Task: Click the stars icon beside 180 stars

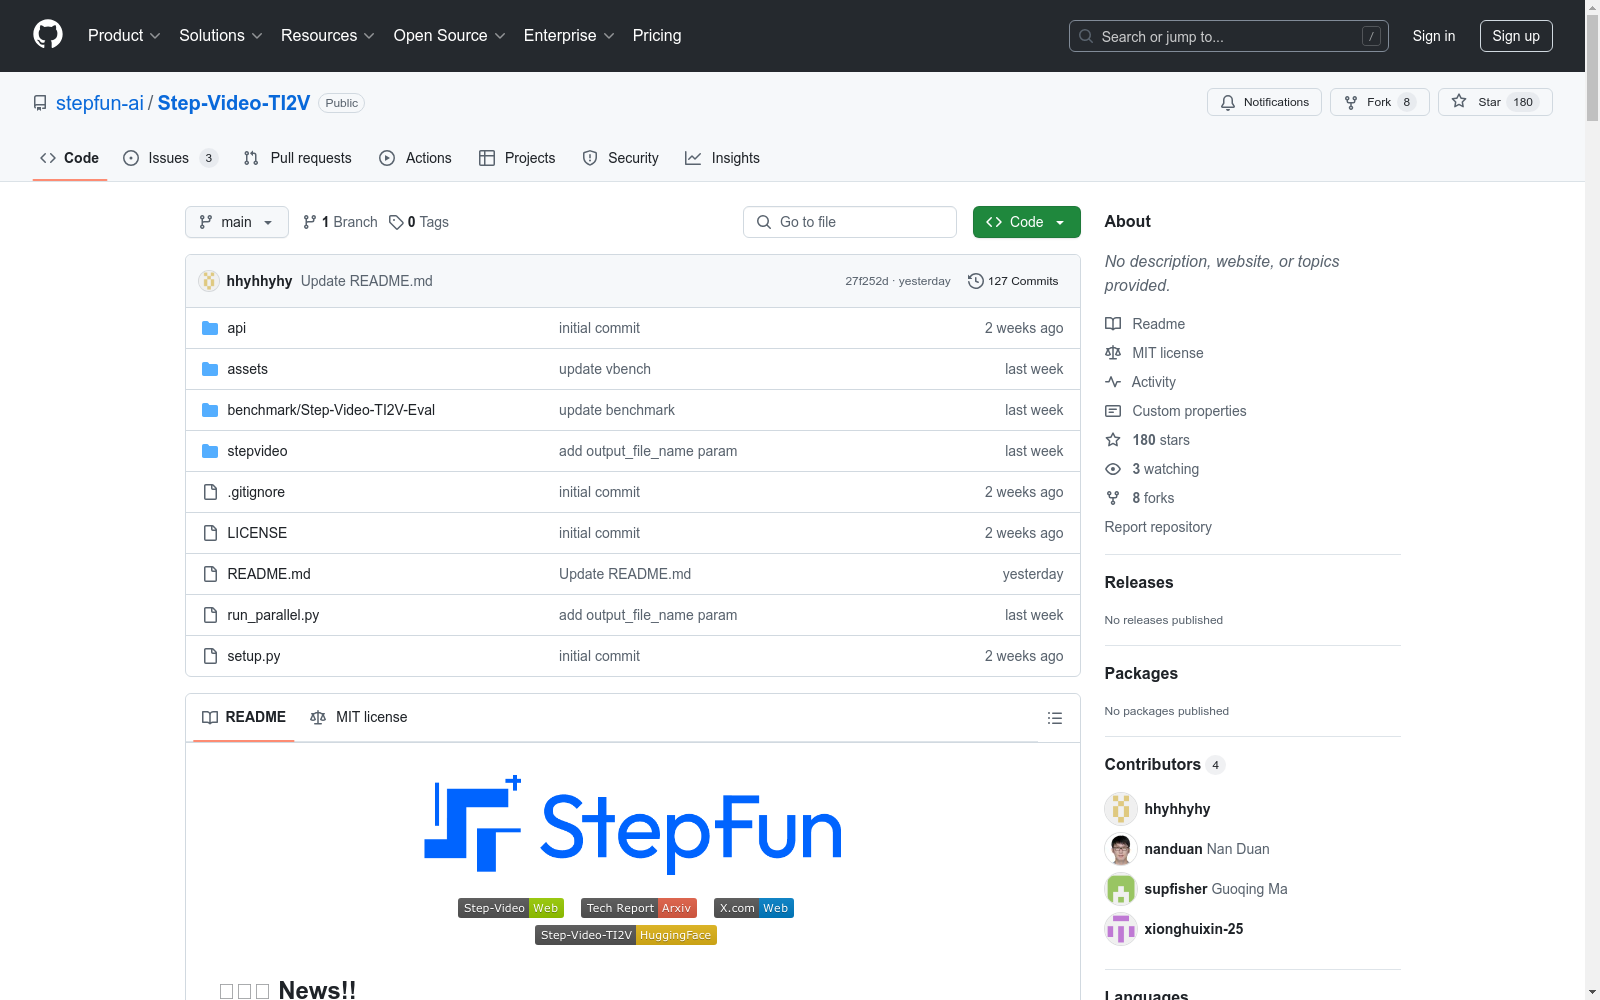Action: point(1113,440)
